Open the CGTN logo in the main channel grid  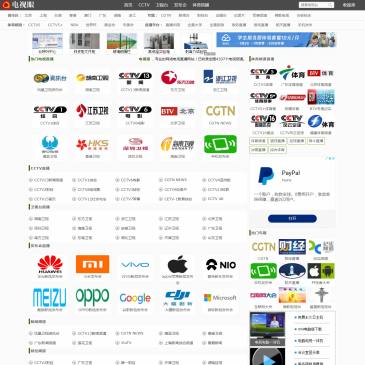click(x=220, y=111)
